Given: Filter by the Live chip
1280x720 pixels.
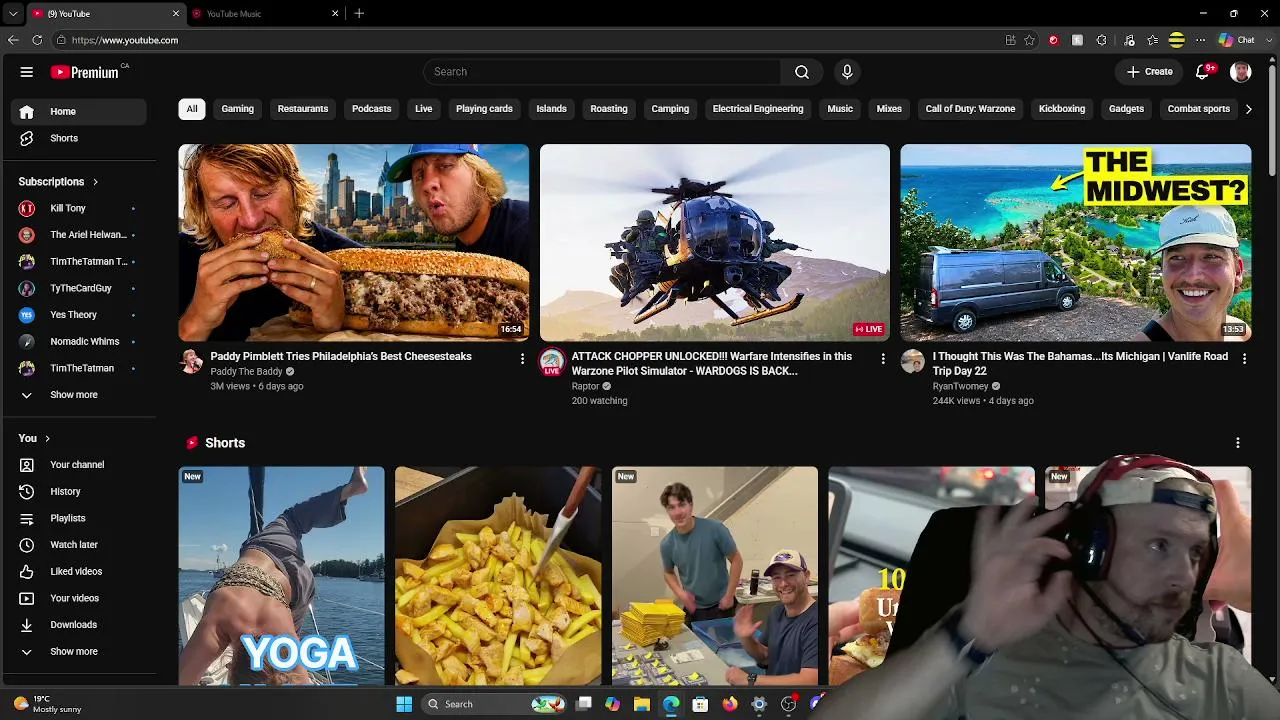Looking at the screenshot, I should point(424,109).
